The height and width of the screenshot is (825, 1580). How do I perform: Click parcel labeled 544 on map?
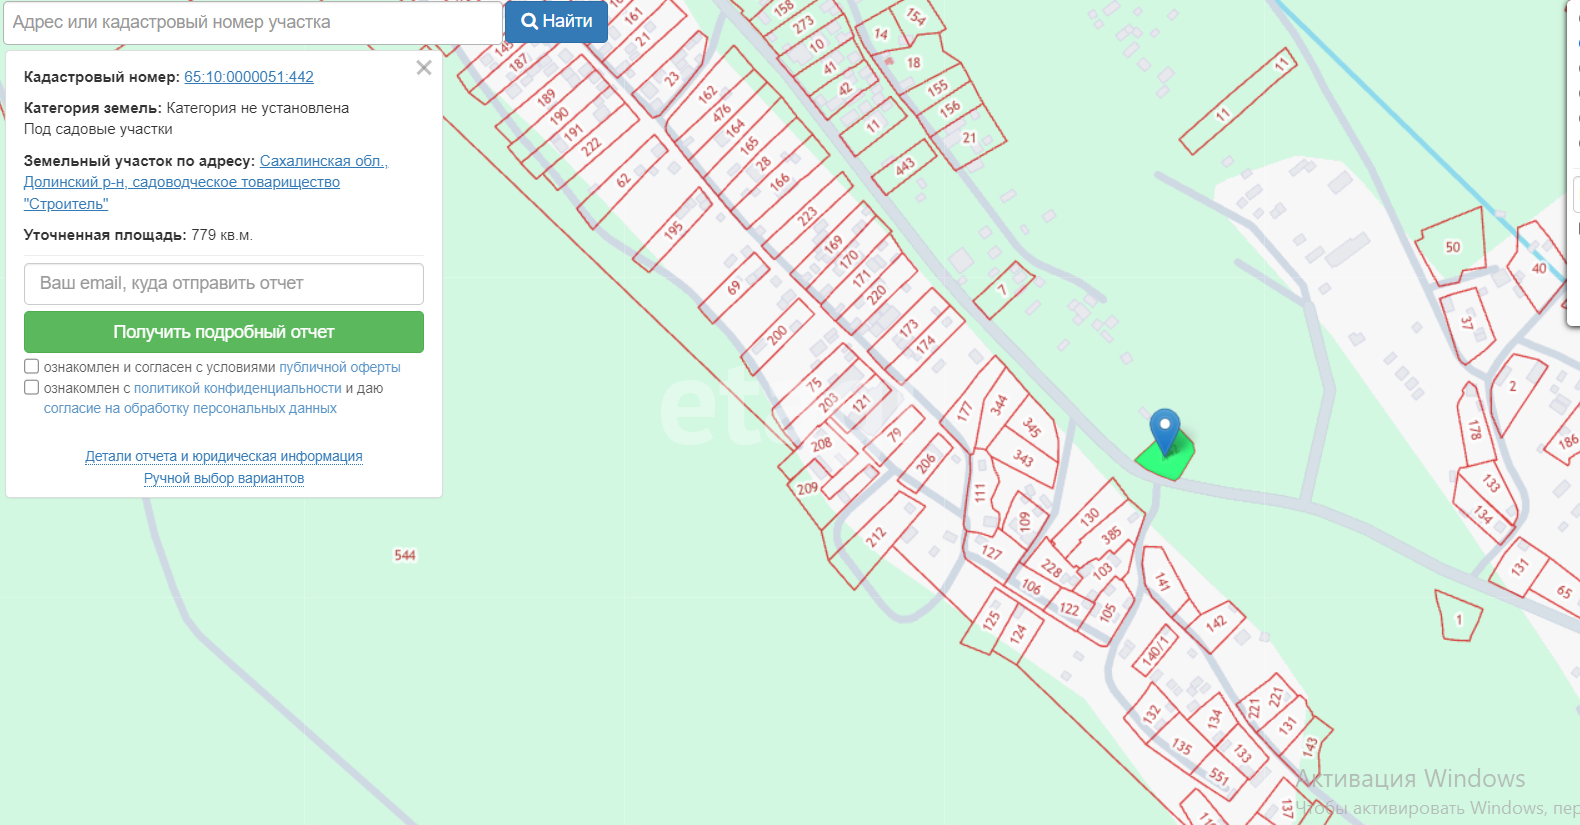(405, 555)
